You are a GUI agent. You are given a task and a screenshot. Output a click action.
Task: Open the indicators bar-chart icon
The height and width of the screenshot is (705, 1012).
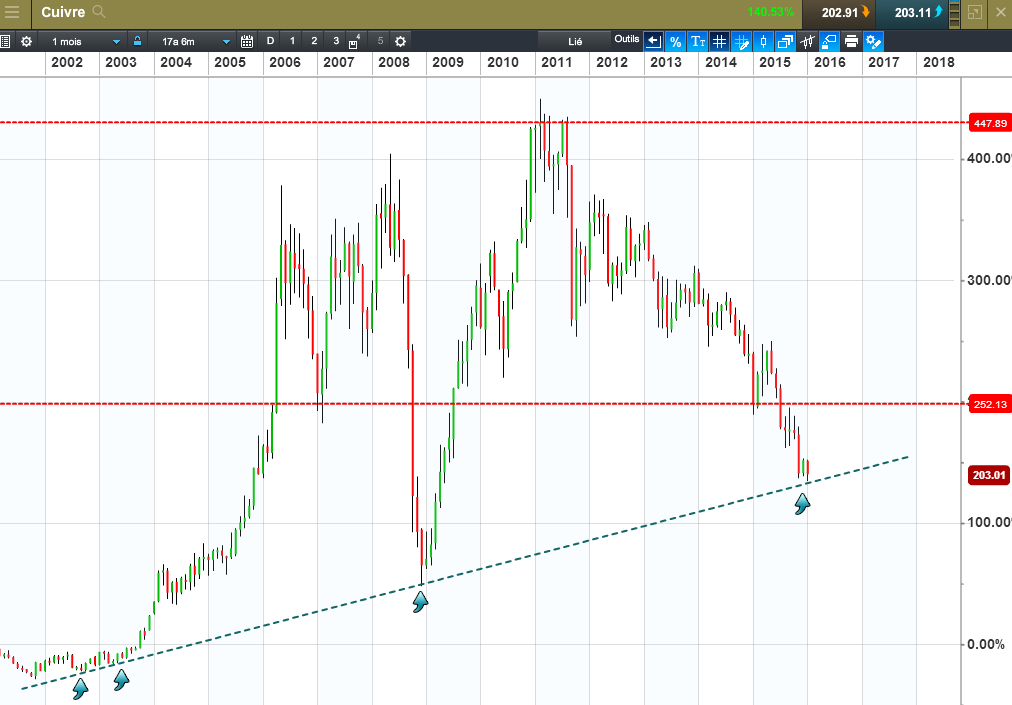[807, 41]
